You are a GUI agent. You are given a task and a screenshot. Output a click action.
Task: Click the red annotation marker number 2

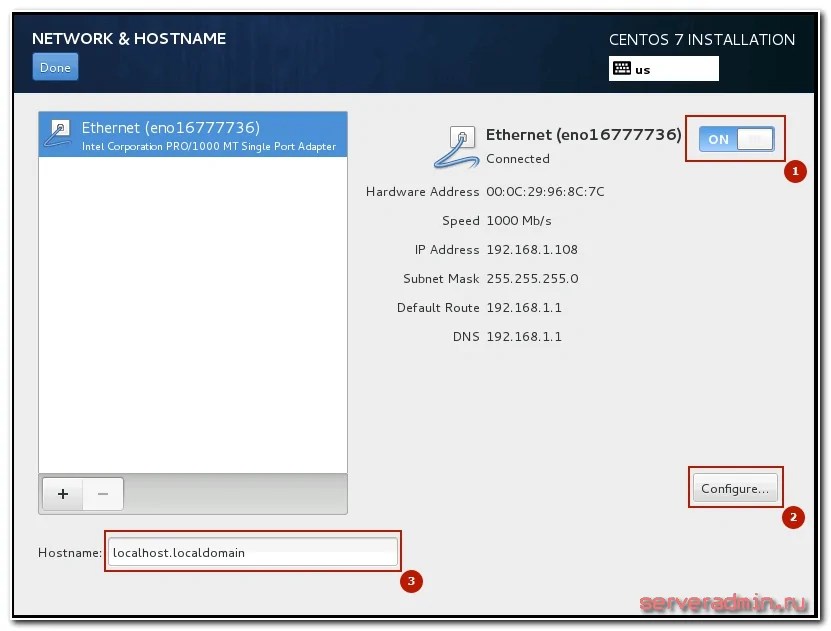(793, 517)
